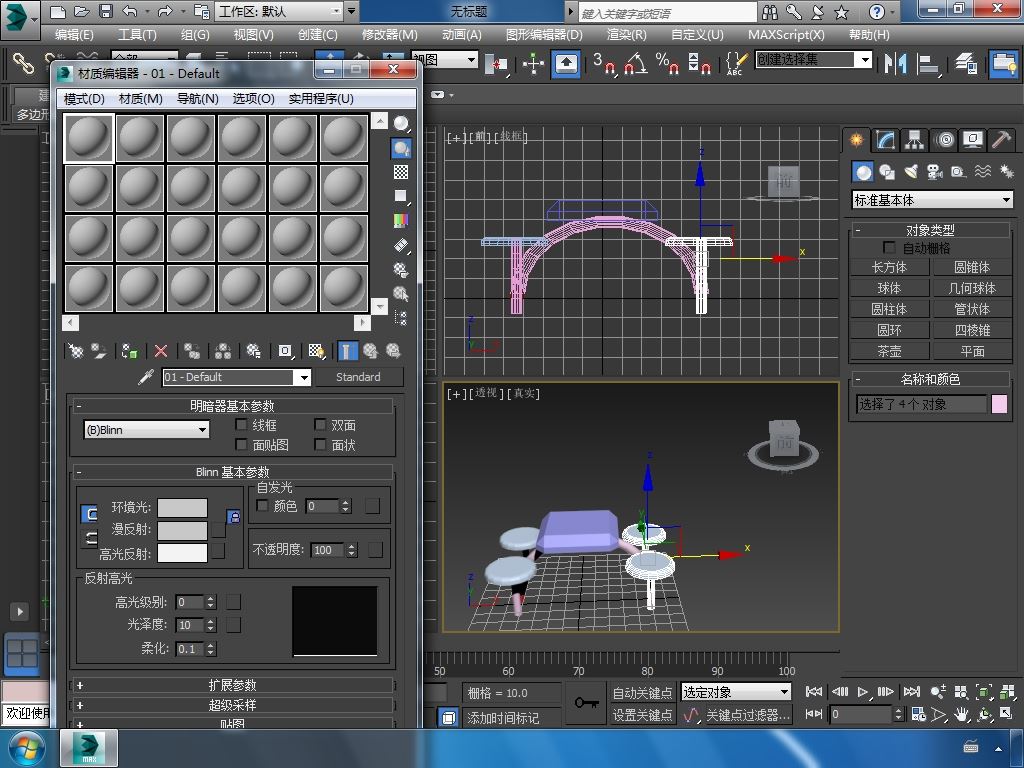
Task: Click the 设置关键点 button
Action: coord(642,715)
